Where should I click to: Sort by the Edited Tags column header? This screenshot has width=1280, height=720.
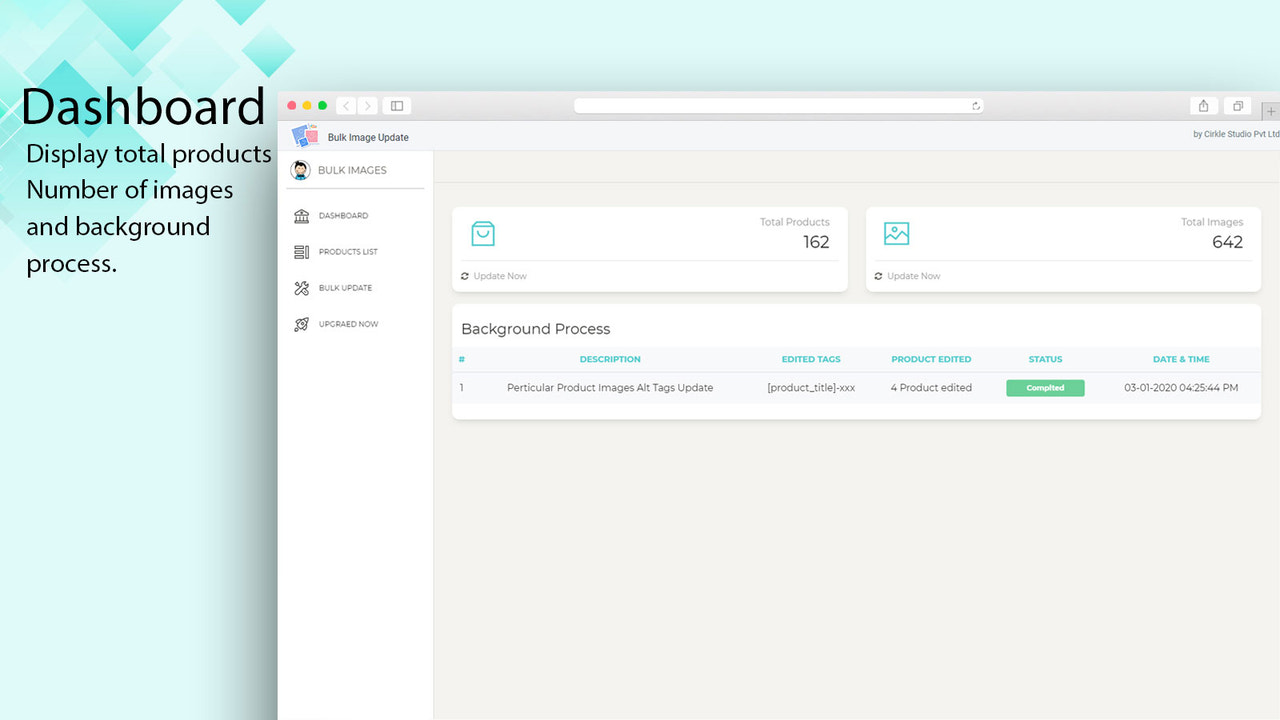(811, 359)
